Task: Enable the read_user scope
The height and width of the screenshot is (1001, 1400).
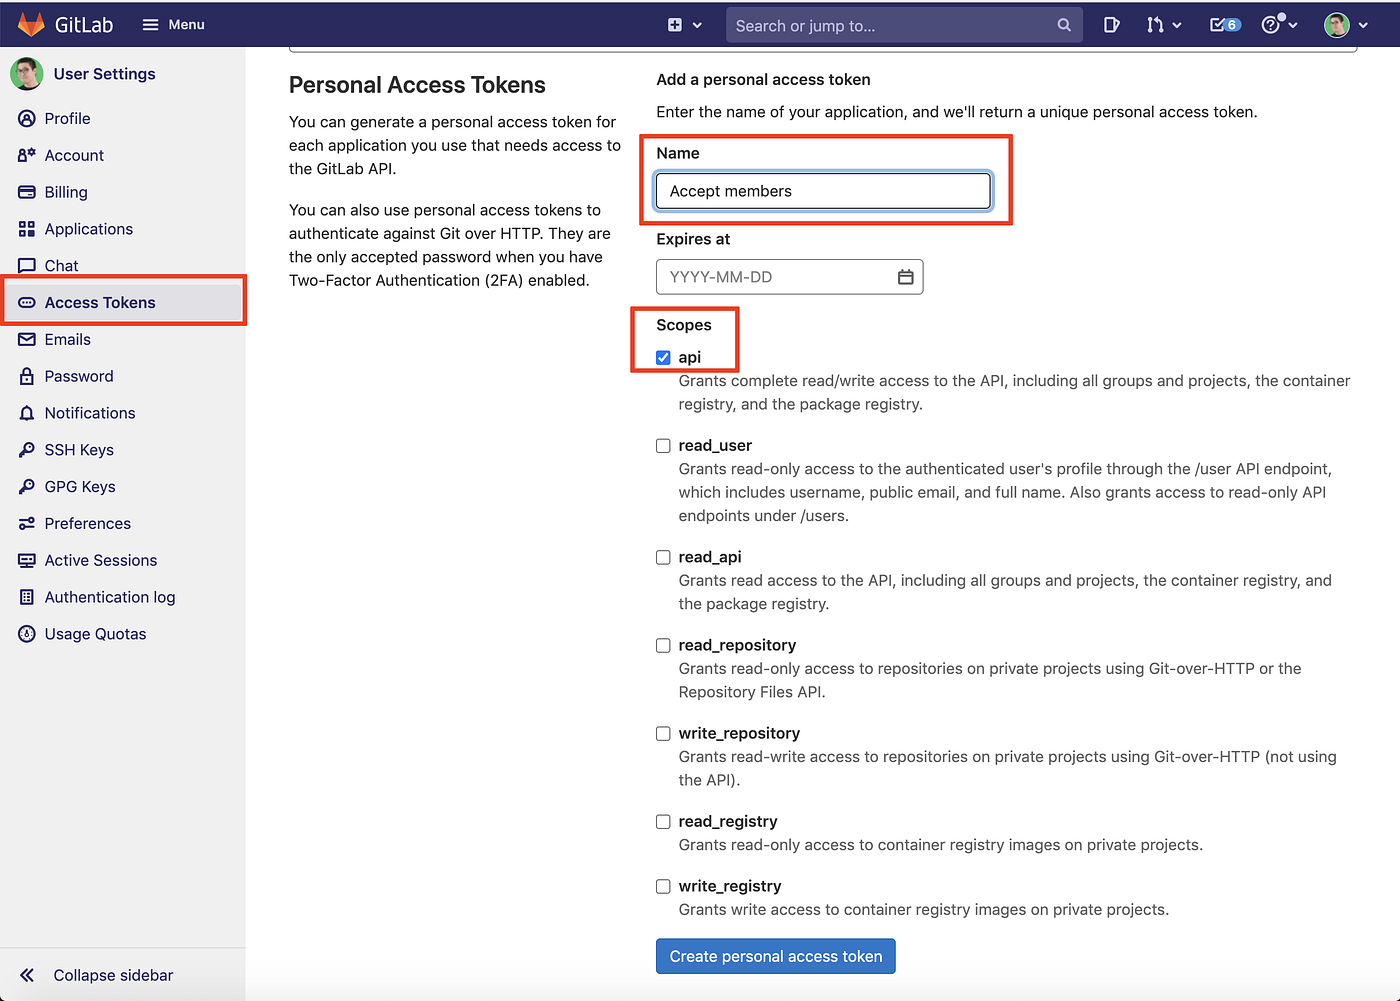Action: (663, 445)
